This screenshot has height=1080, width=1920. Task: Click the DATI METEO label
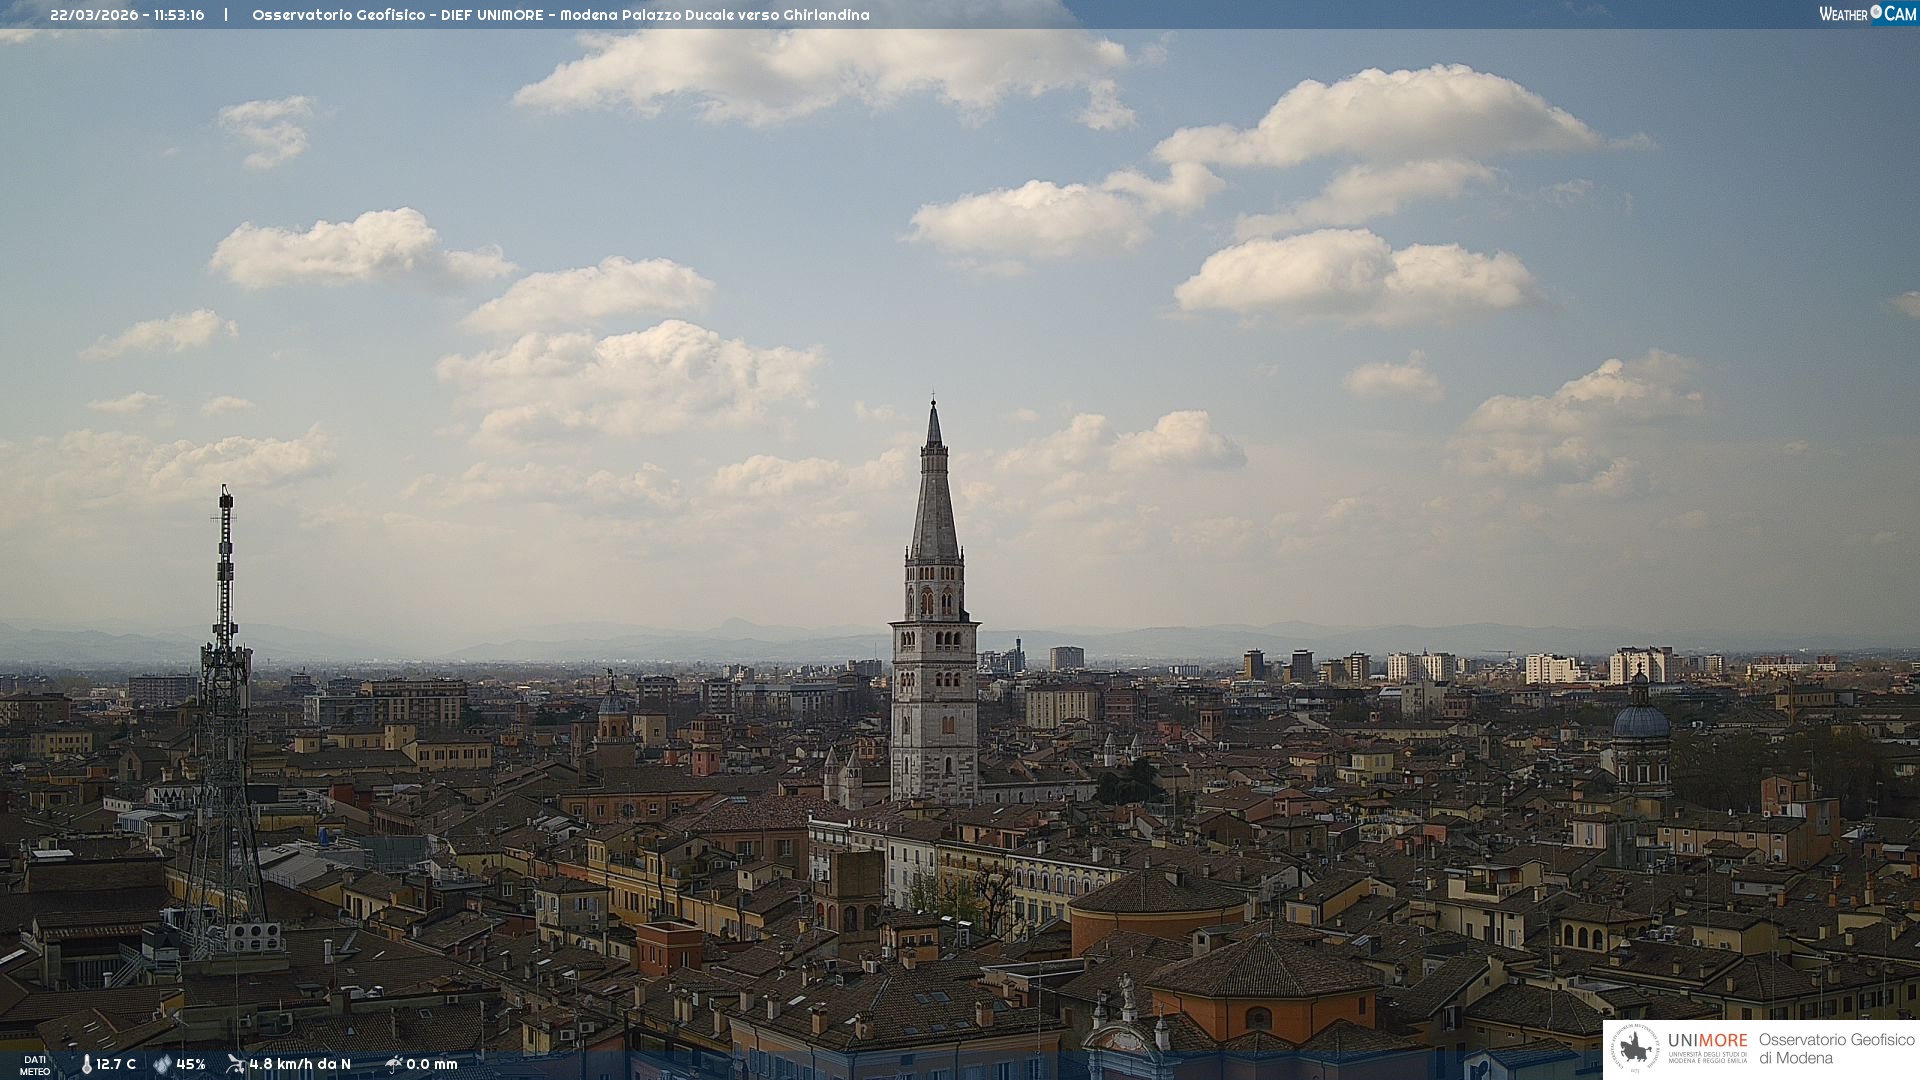coord(35,1065)
